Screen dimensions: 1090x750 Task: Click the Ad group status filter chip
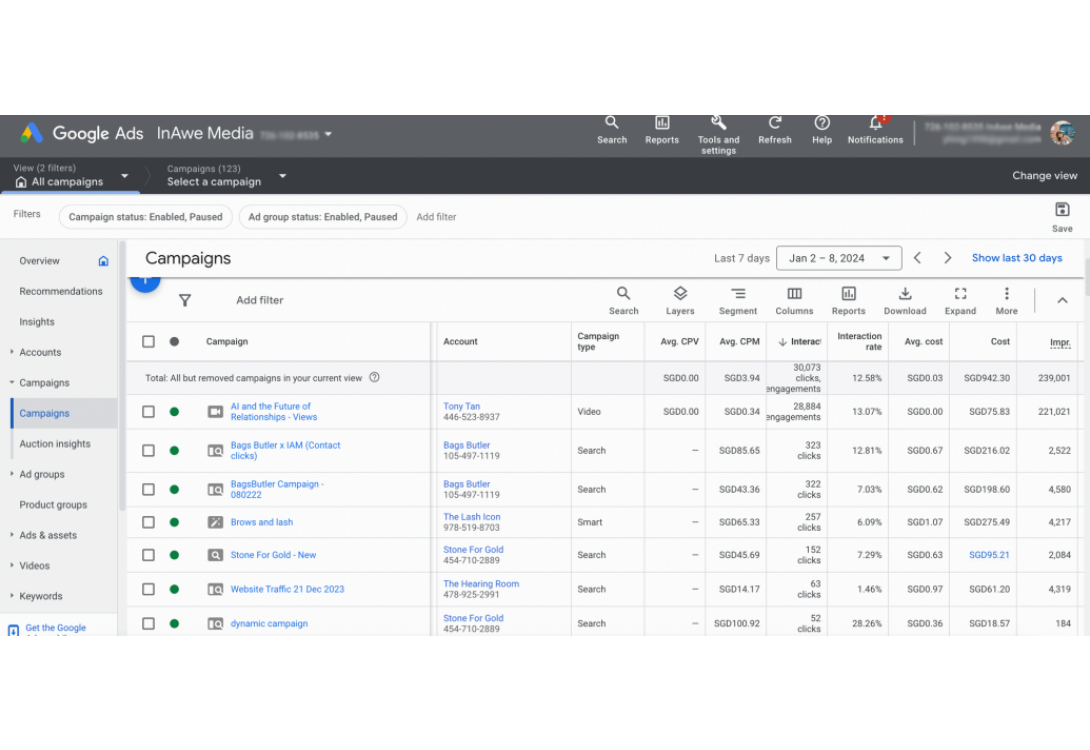[323, 217]
